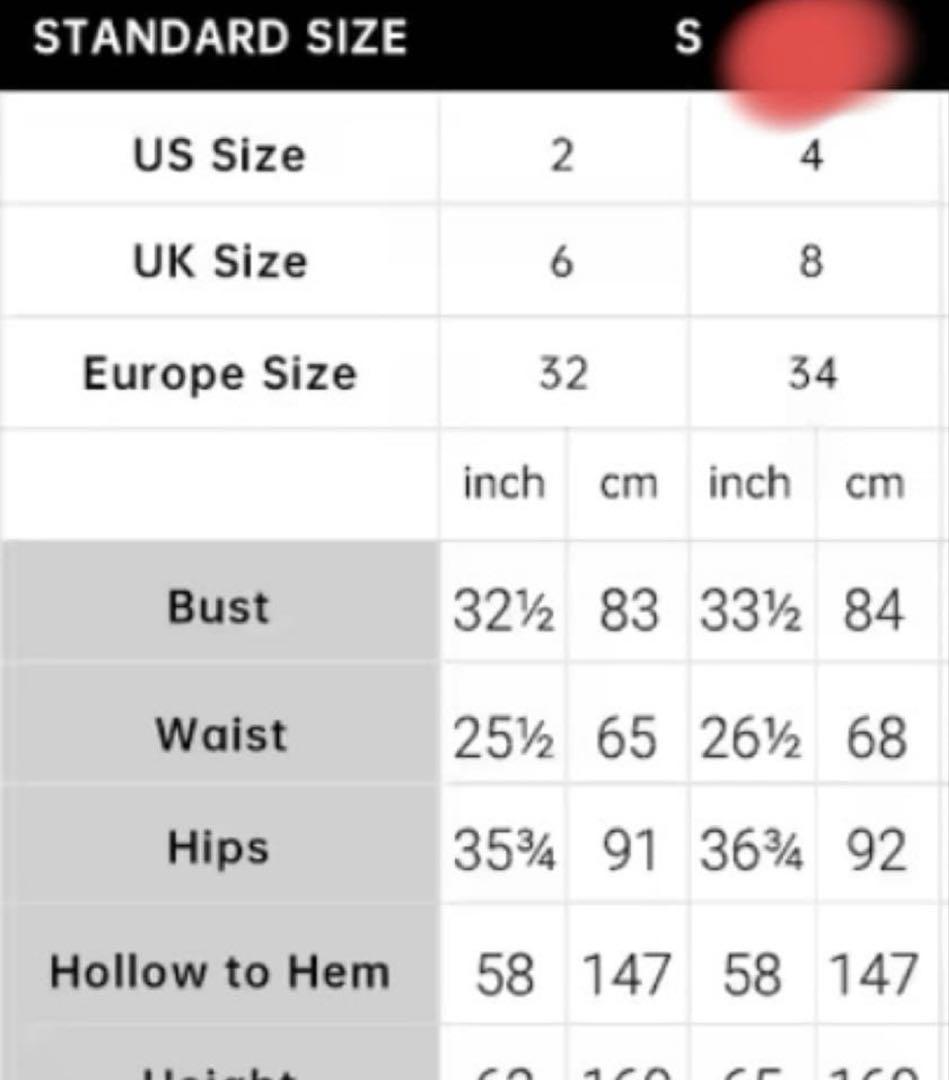Select bust measurement 32½ inches
Viewport: 949px width, 1080px height.
(x=504, y=611)
